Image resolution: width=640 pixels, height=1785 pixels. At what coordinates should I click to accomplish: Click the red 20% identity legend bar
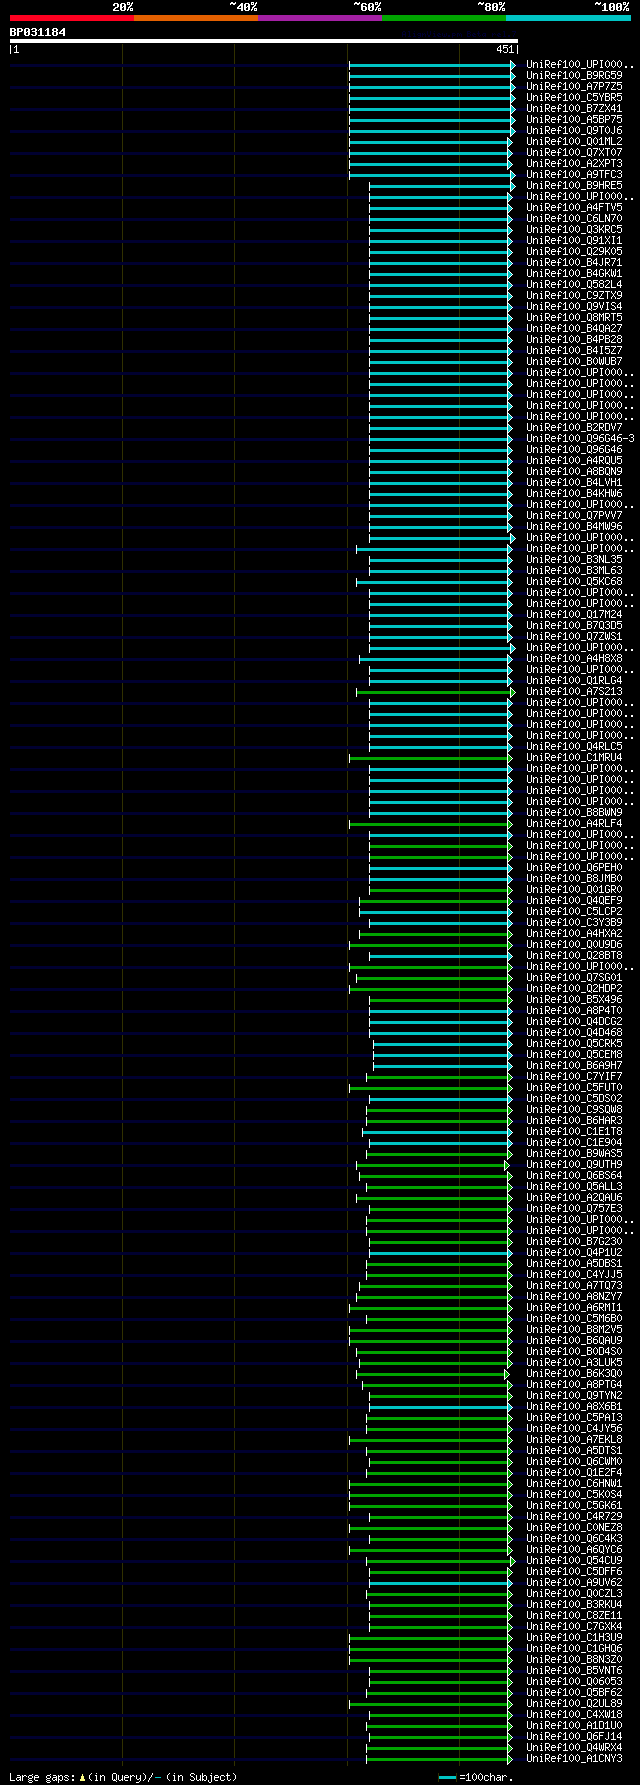tap(71, 18)
